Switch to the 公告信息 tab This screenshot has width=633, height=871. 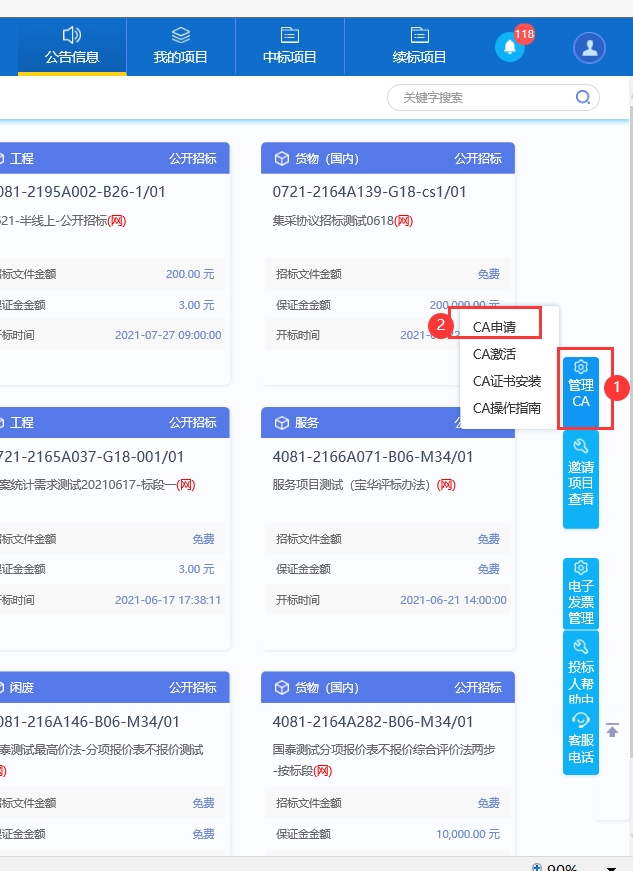72,47
